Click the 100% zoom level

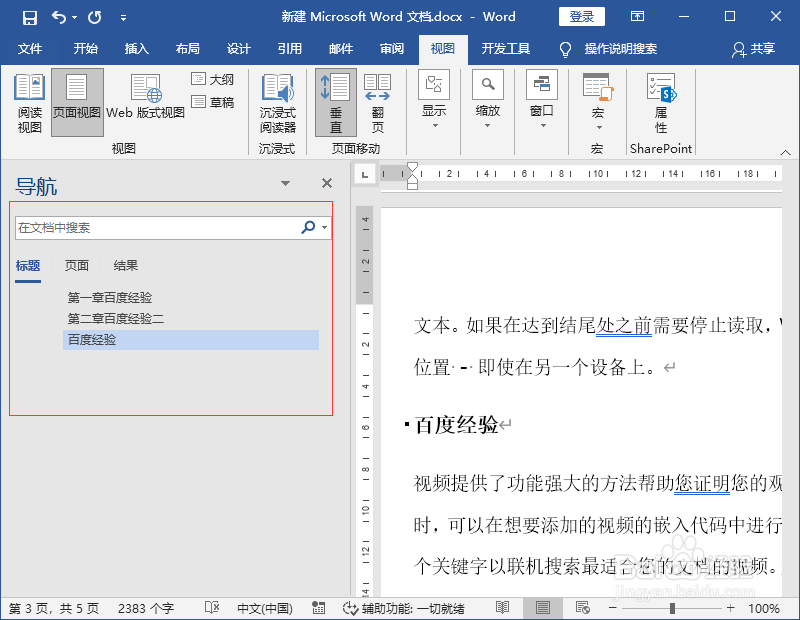tap(764, 608)
